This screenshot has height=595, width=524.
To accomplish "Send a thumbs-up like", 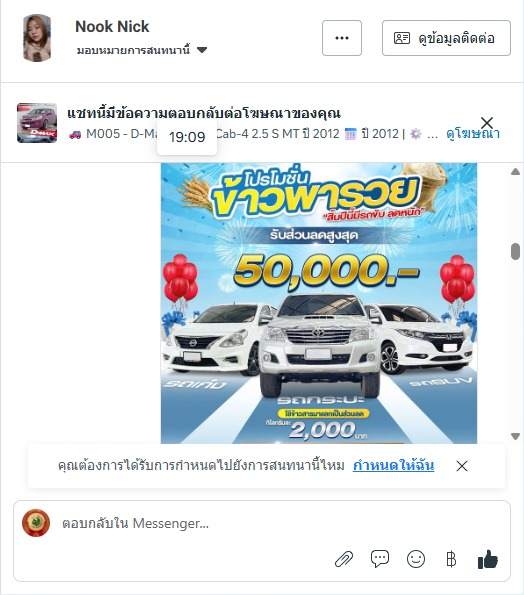I will 488,559.
